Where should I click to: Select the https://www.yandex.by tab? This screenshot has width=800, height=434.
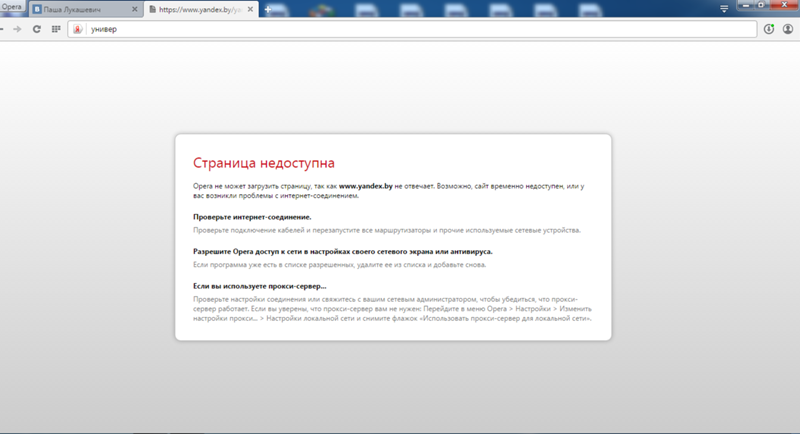pyautogui.click(x=201, y=9)
